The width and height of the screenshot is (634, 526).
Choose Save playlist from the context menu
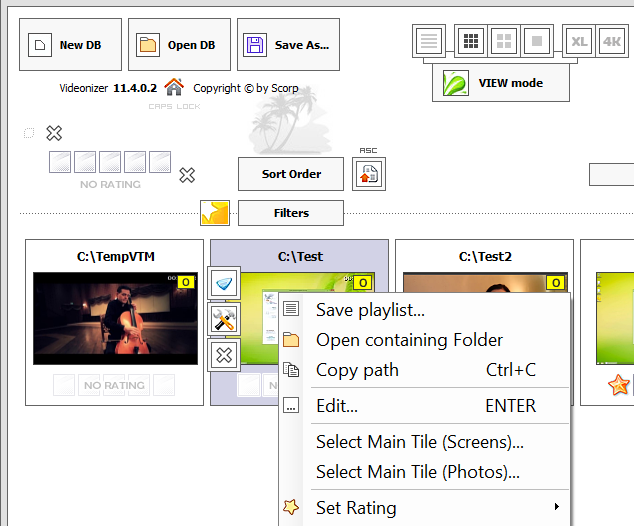pyautogui.click(x=370, y=310)
